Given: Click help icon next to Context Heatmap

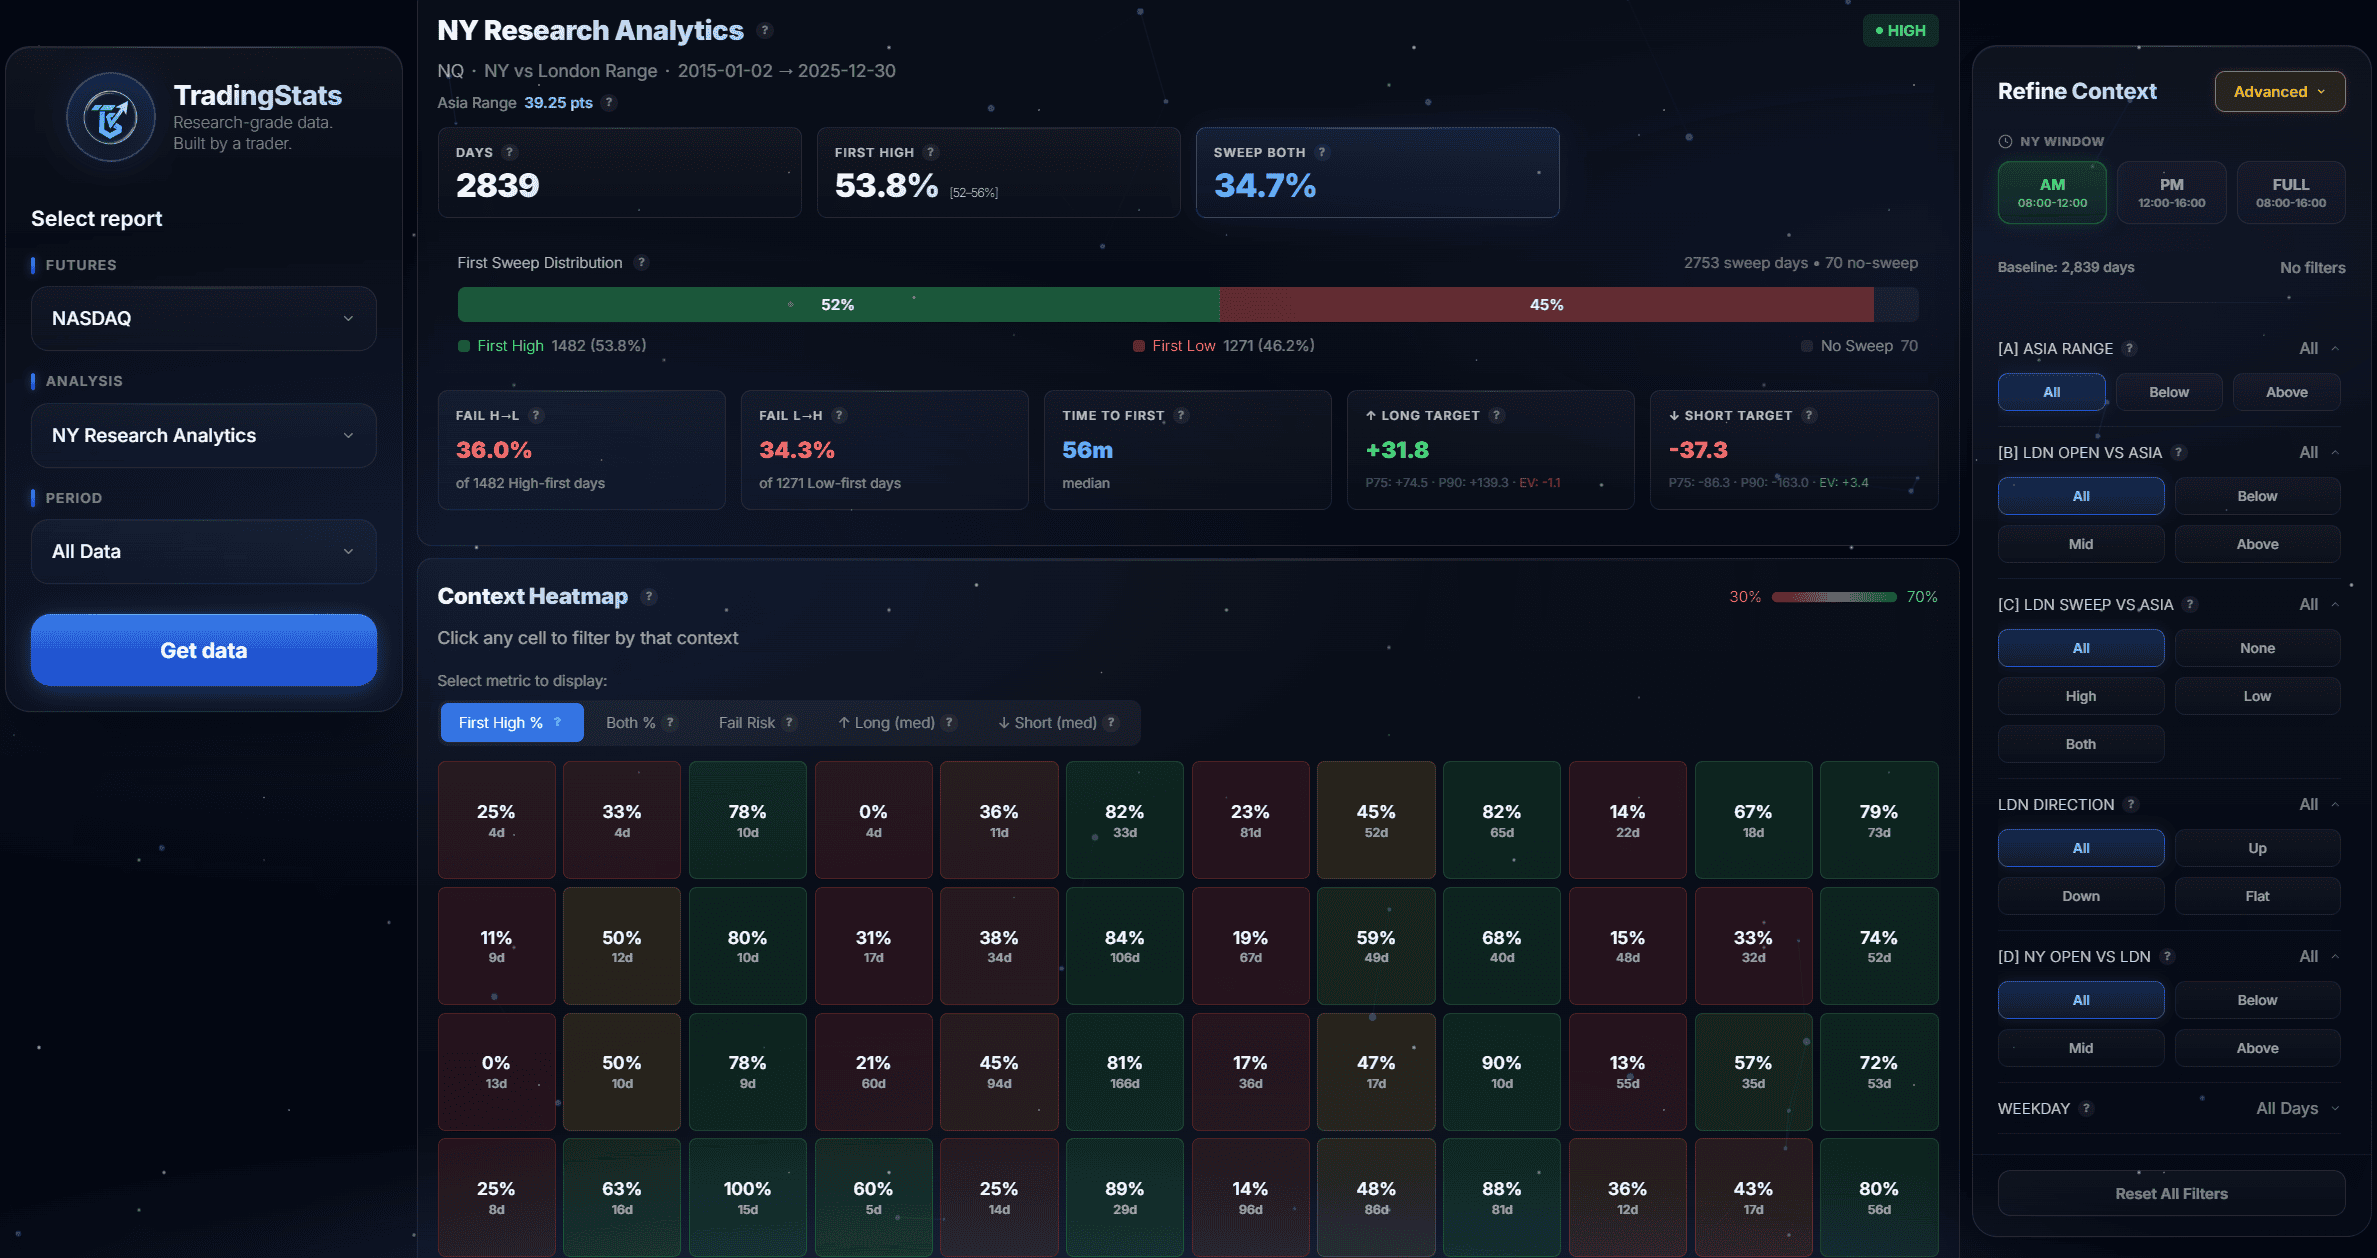Looking at the screenshot, I should click(649, 597).
